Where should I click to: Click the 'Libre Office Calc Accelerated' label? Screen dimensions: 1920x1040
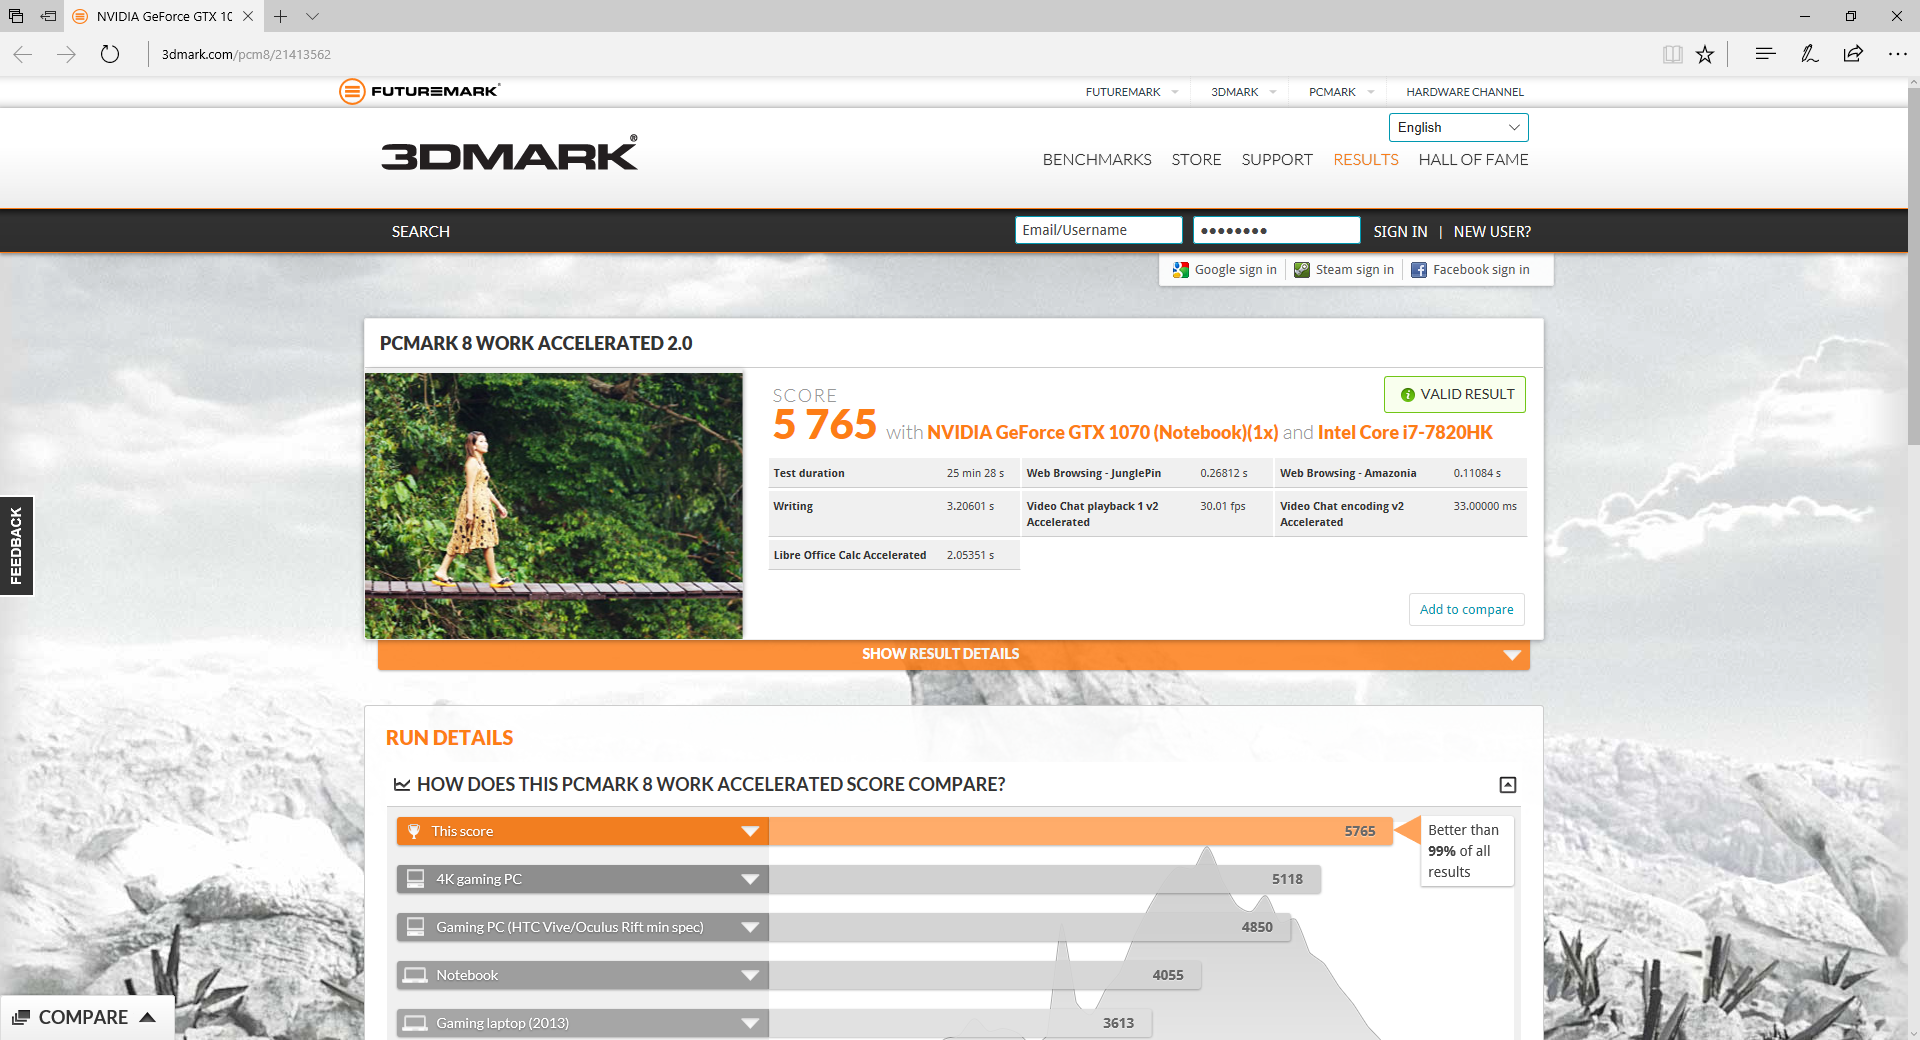[850, 556]
